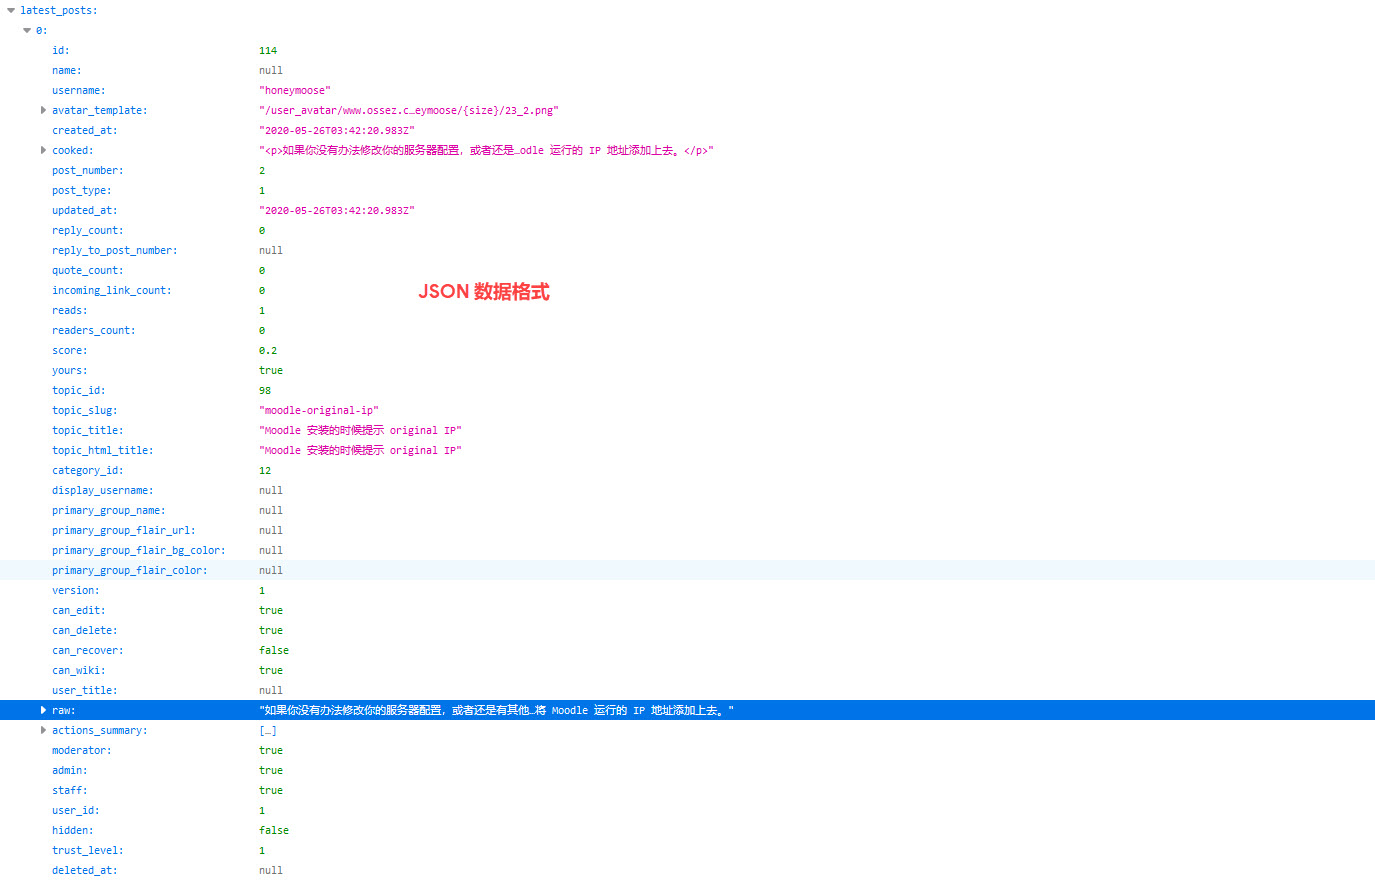Click the topic_html_title key label
Image resolution: width=1375 pixels, height=882 pixels.
pyautogui.click(x=102, y=450)
